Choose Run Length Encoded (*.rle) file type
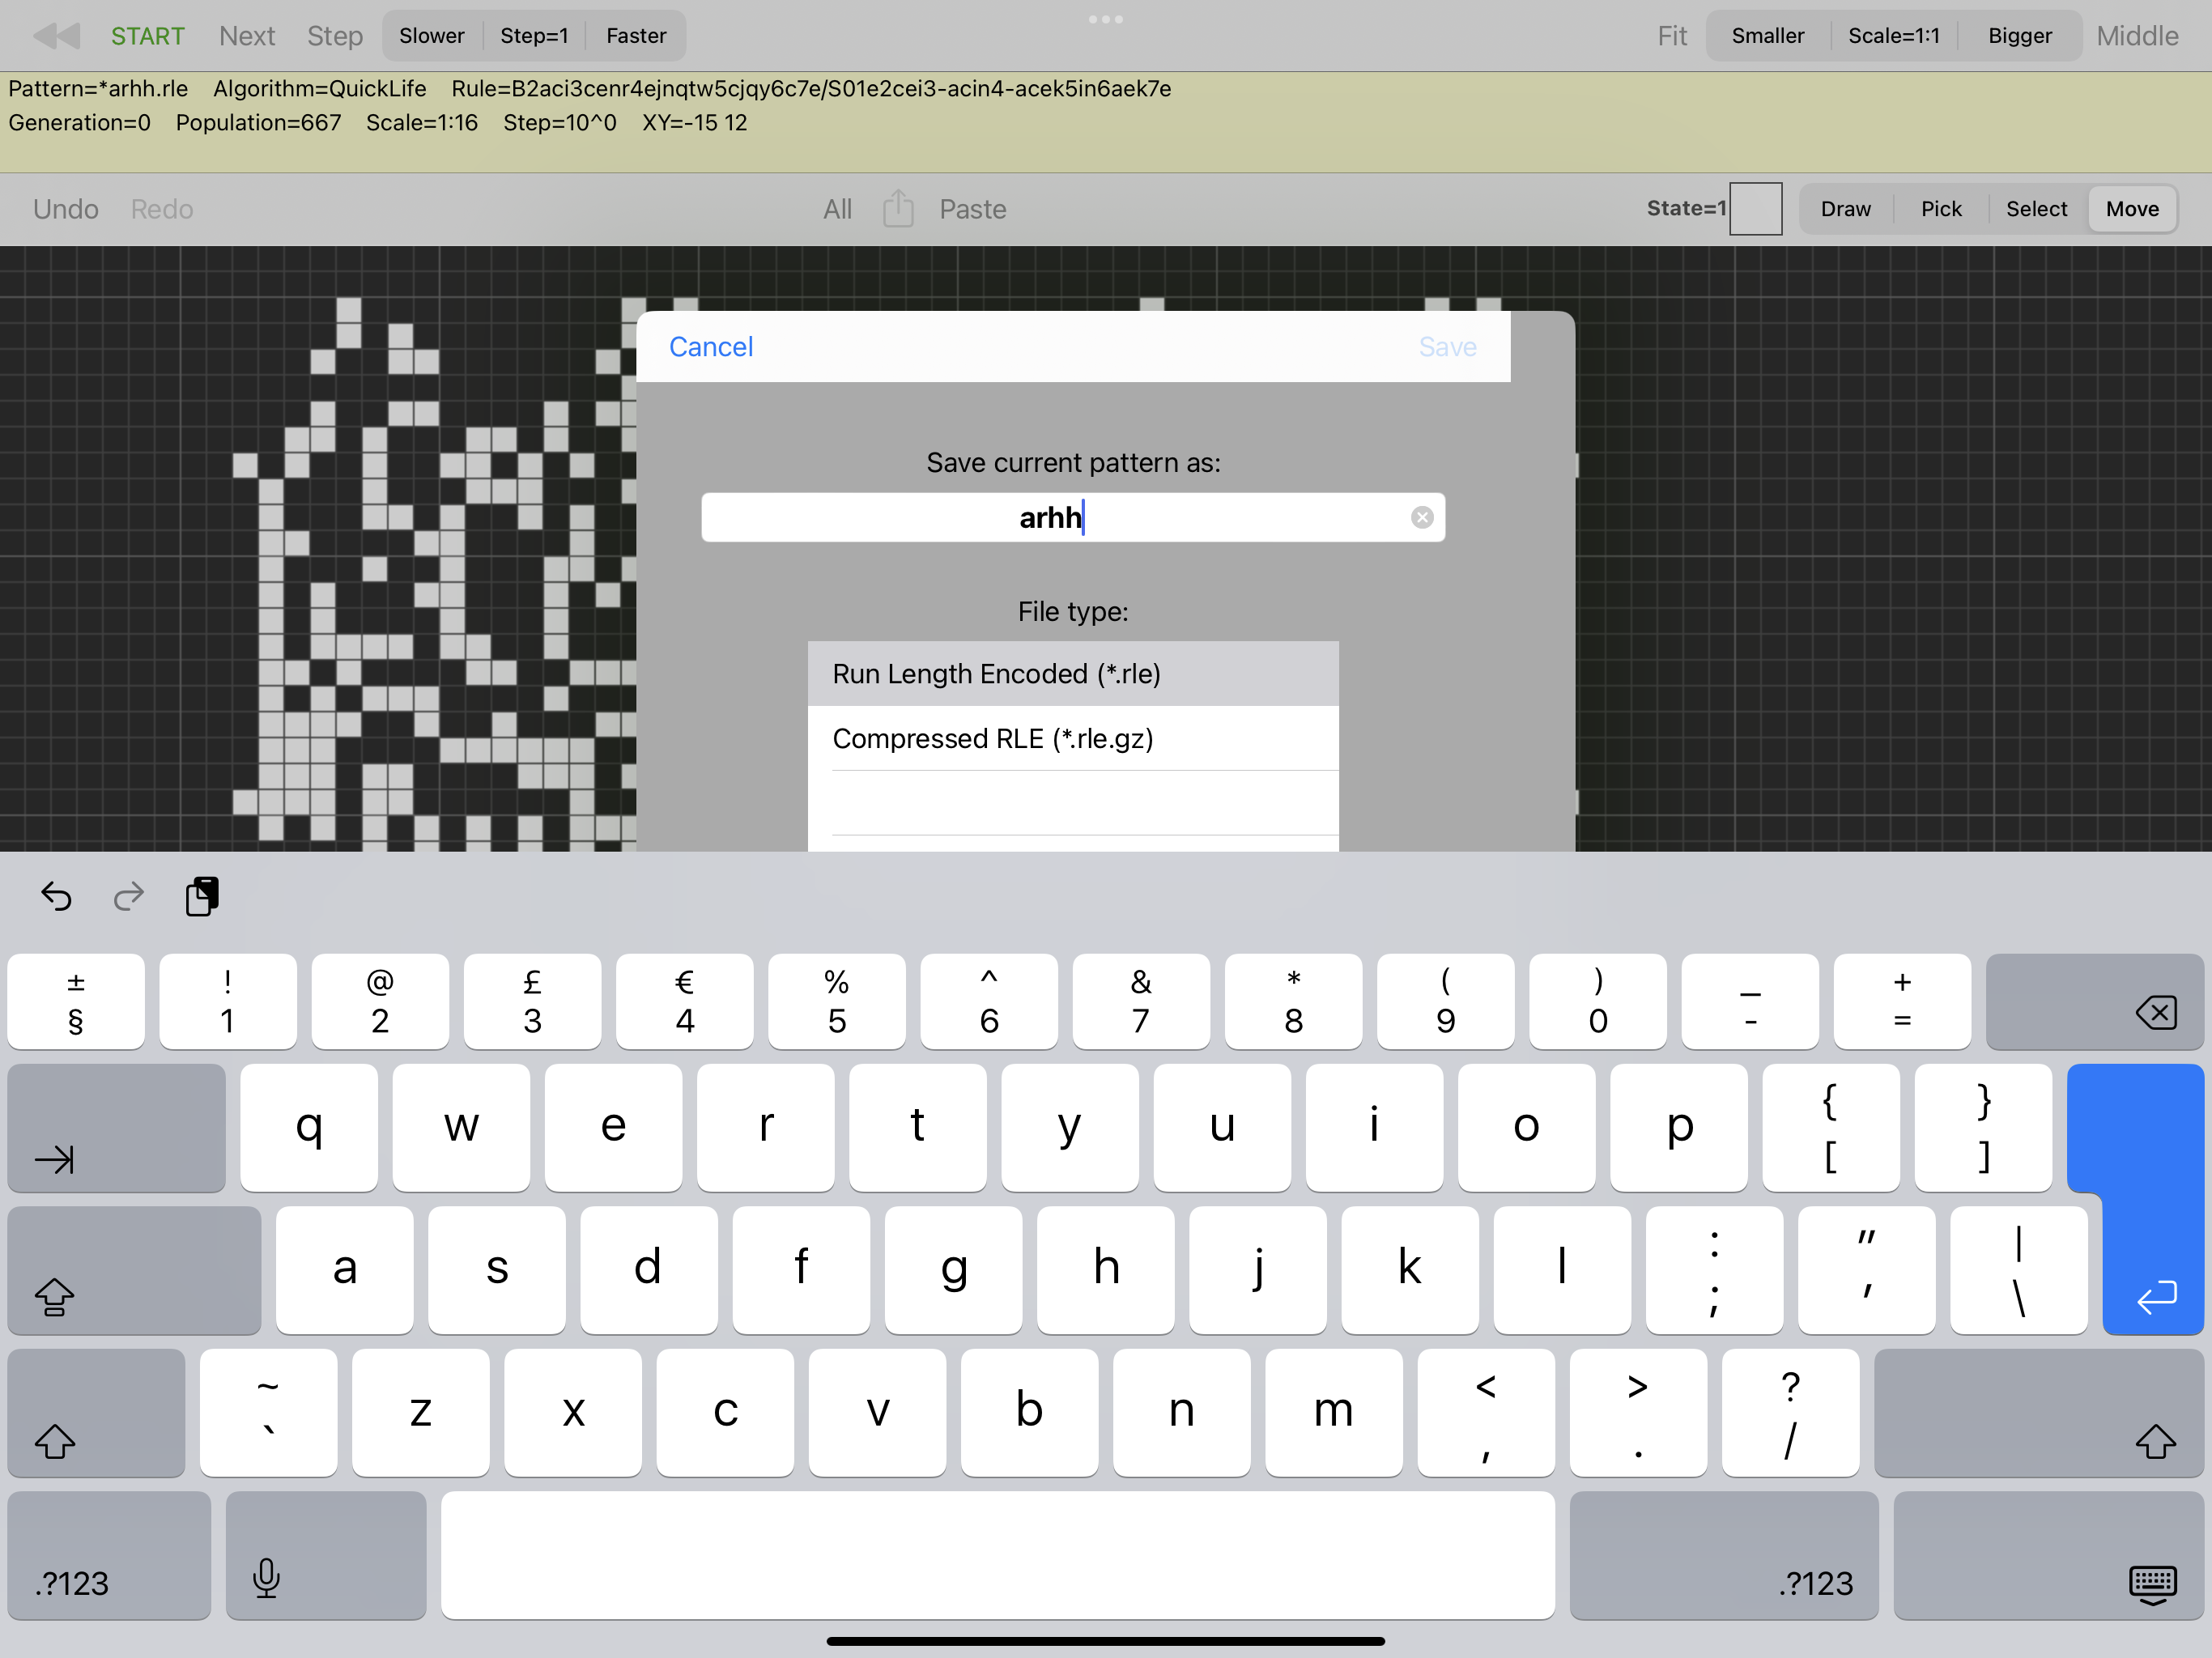 pos(1073,674)
